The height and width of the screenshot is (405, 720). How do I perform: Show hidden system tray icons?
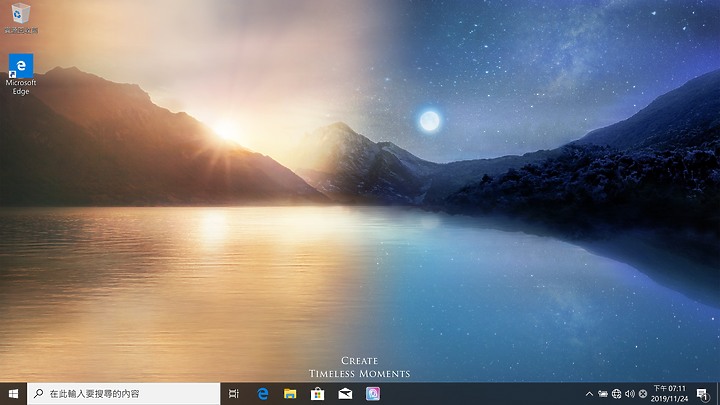[x=589, y=394]
